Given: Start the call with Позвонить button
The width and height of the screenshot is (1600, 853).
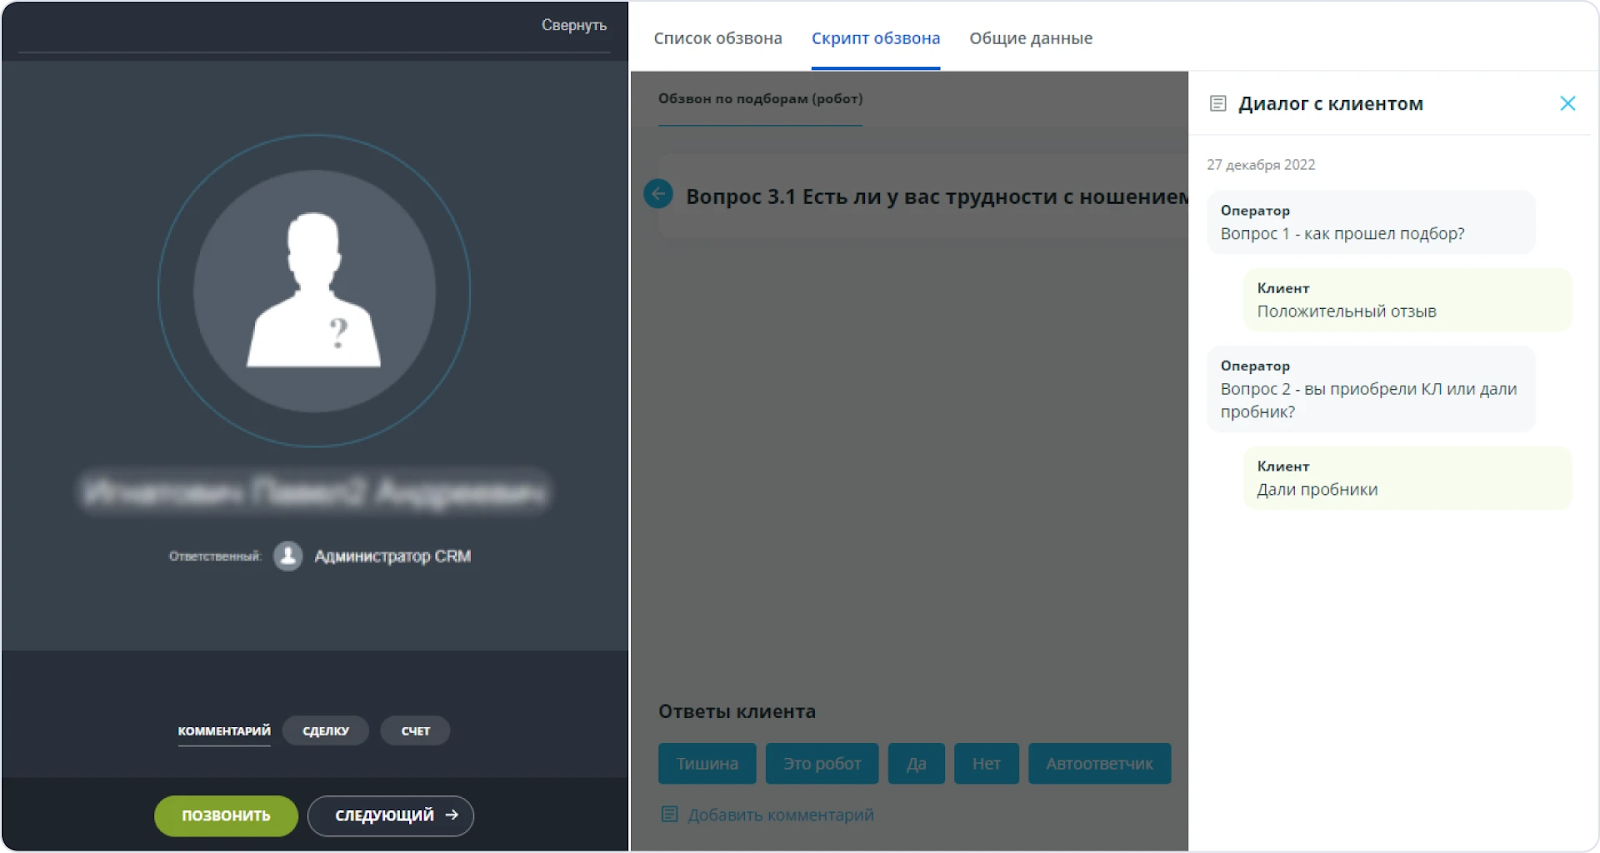Looking at the screenshot, I should 226,815.
